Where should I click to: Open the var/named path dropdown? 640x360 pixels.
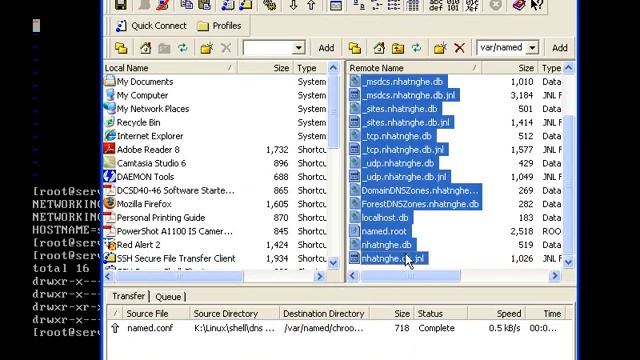[x=532, y=48]
